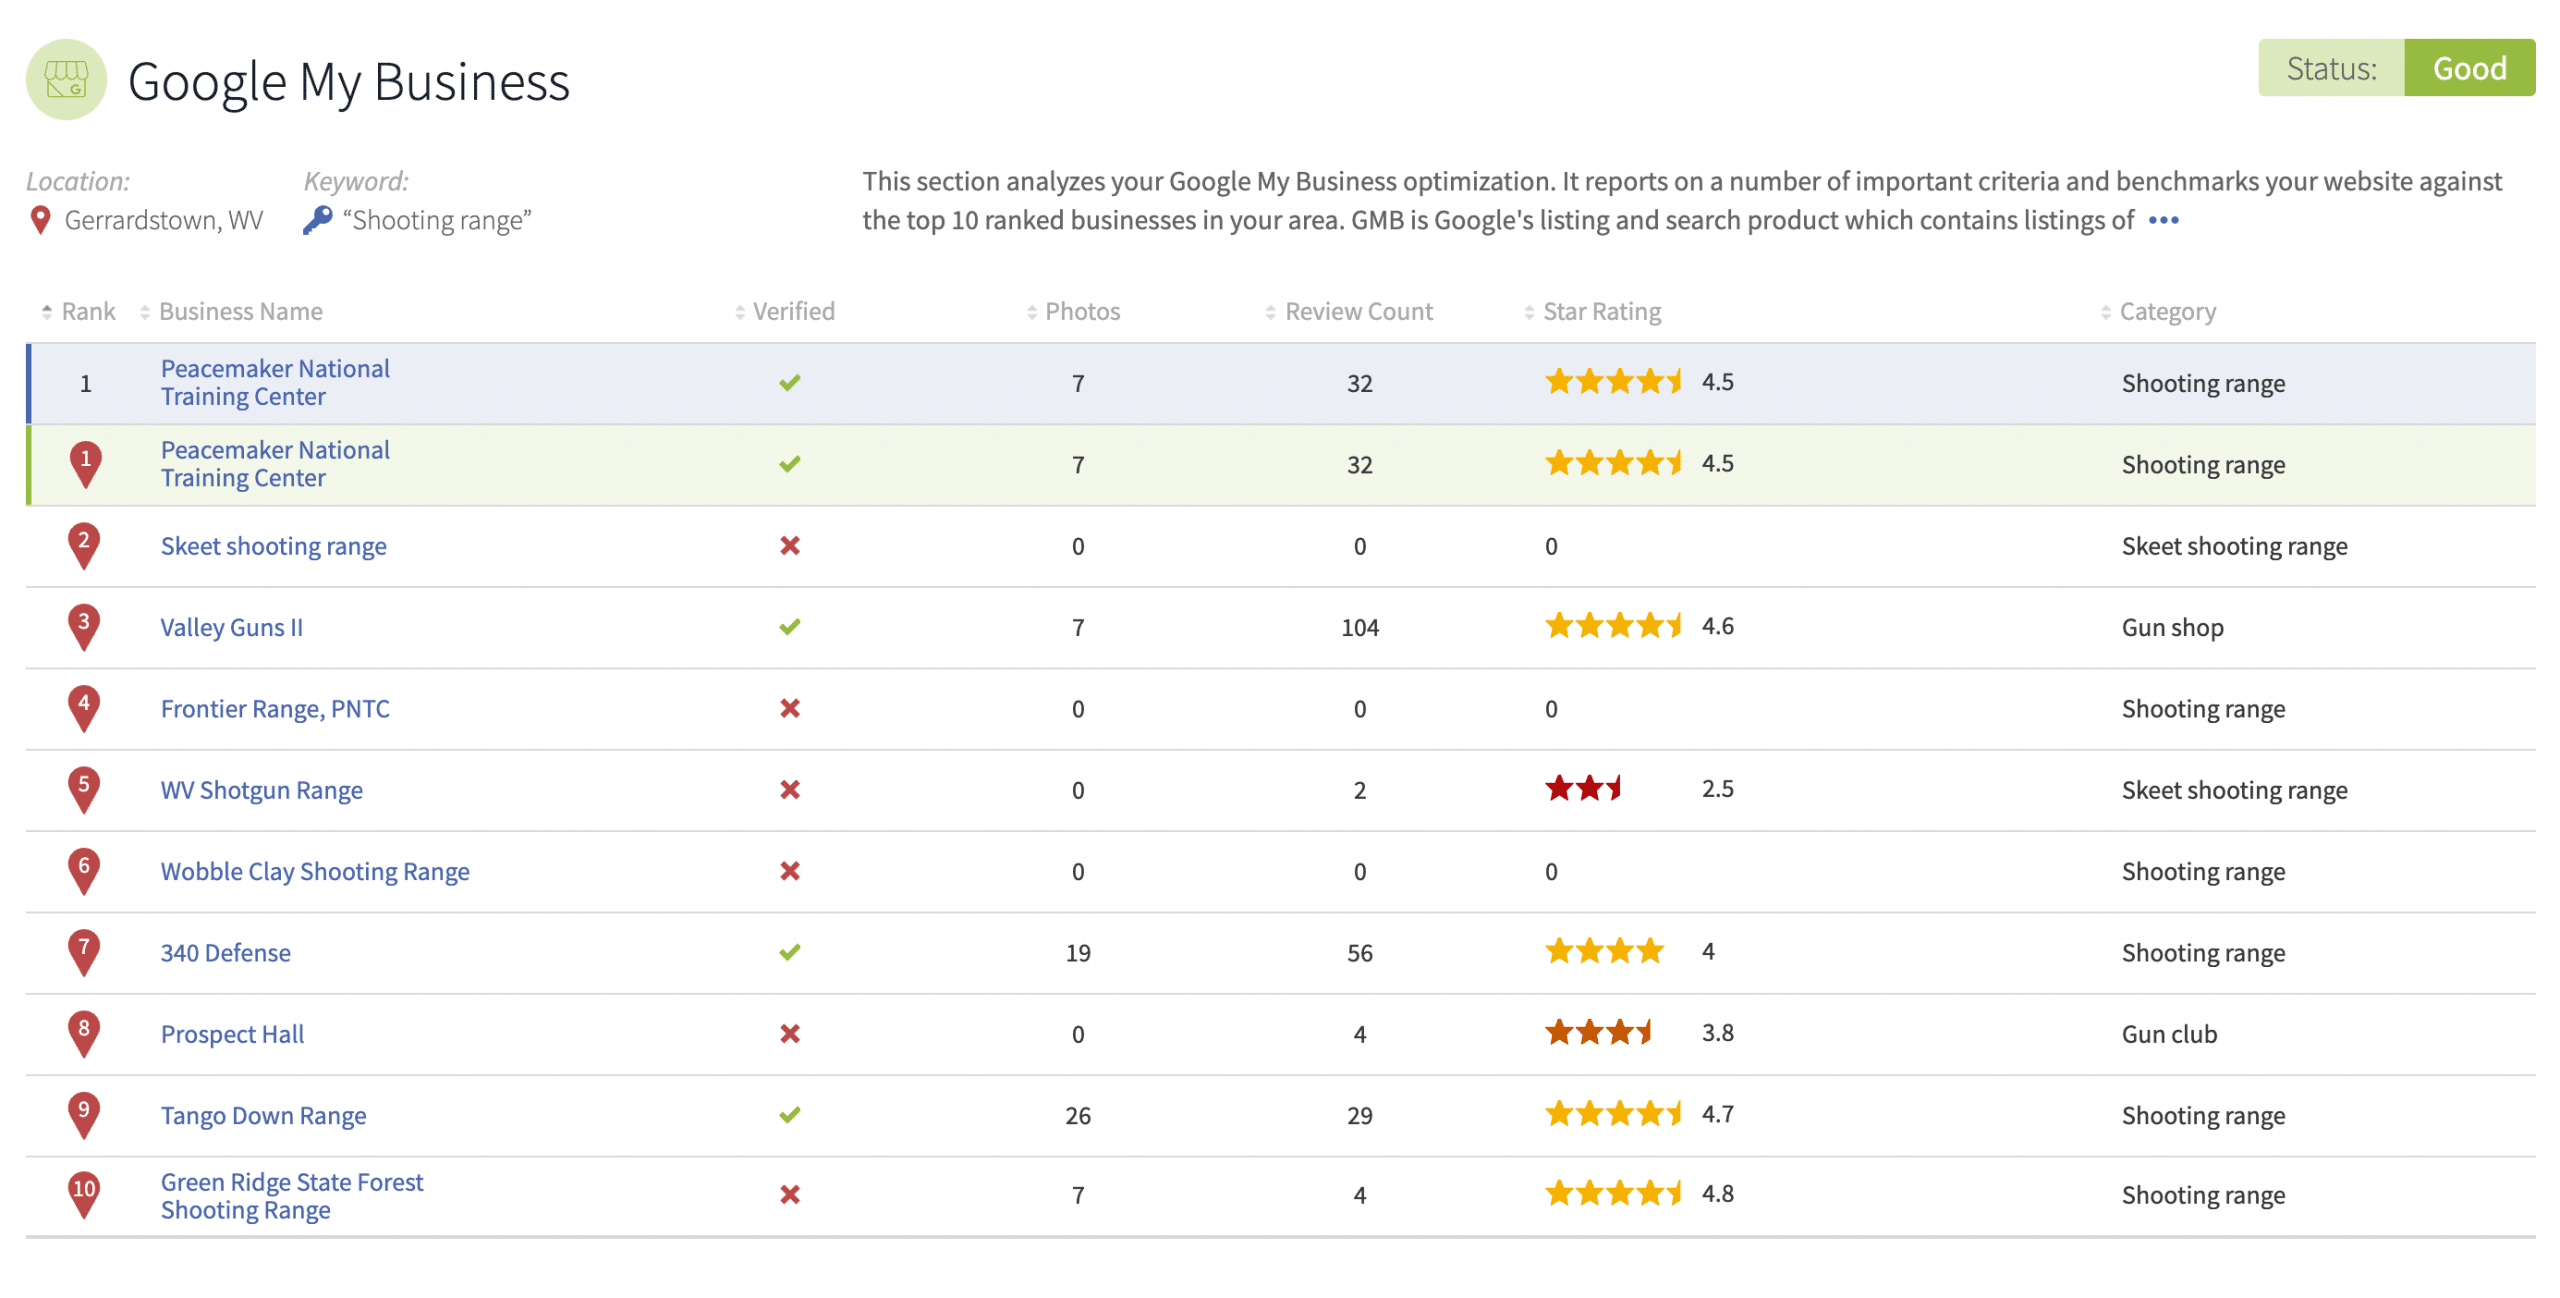Sort table by Verified column
The image size is (2560, 1298).
click(785, 312)
